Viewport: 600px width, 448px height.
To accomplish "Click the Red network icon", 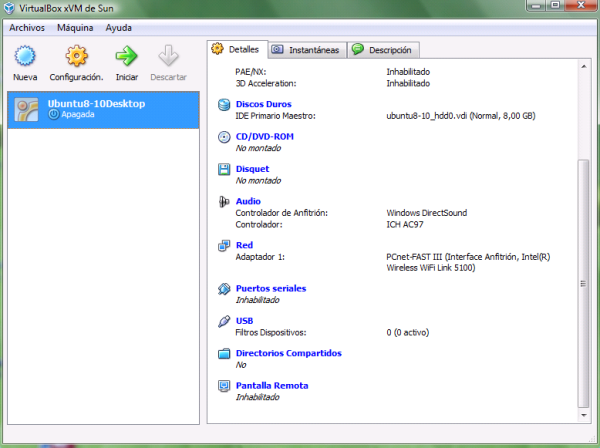I will click(x=225, y=245).
